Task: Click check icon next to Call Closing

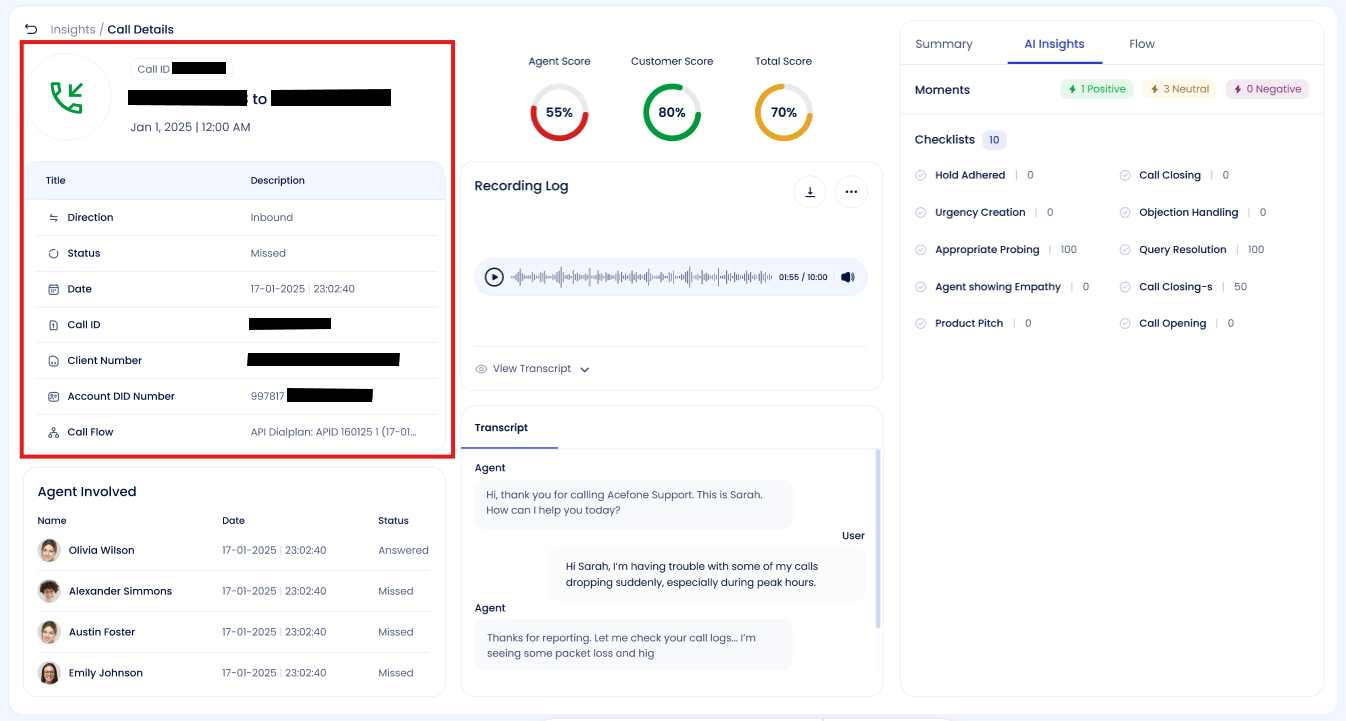Action: pyautogui.click(x=1125, y=175)
